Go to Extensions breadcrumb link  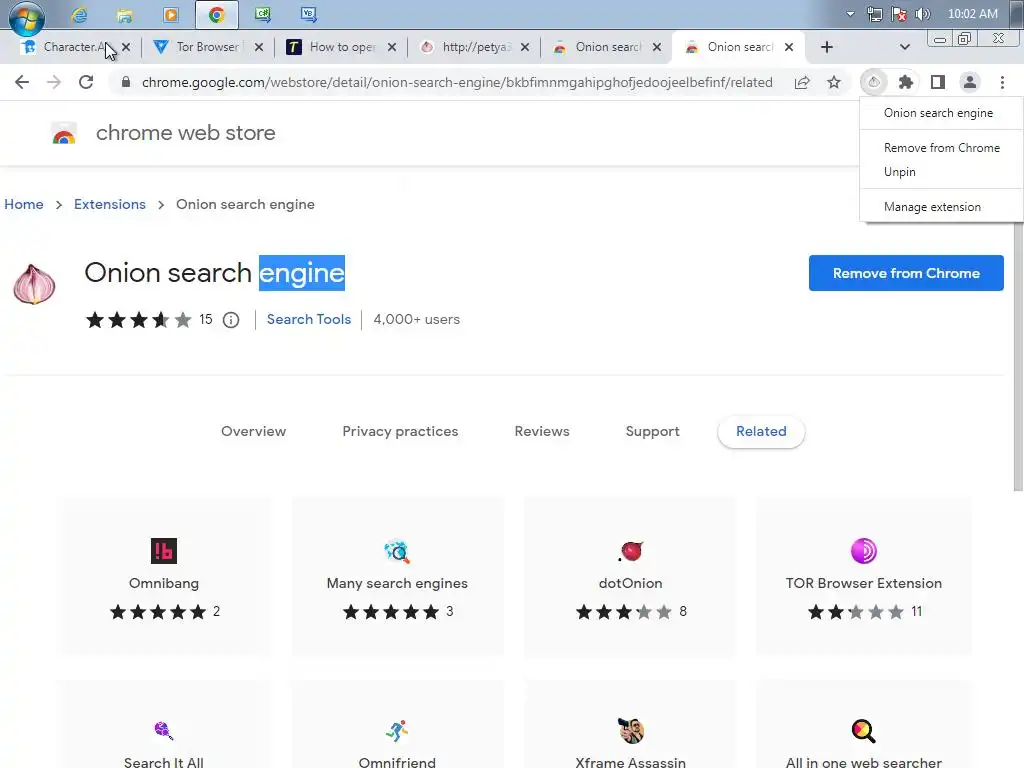[x=110, y=204]
